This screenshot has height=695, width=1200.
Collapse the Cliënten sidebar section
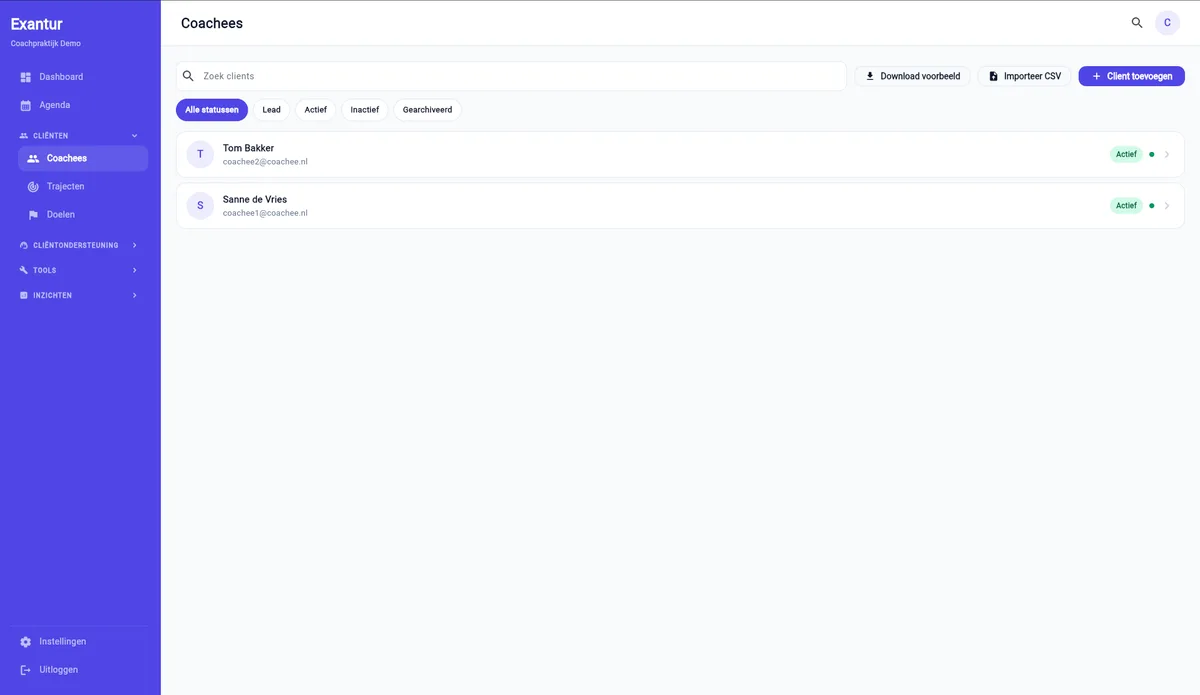click(x=134, y=135)
